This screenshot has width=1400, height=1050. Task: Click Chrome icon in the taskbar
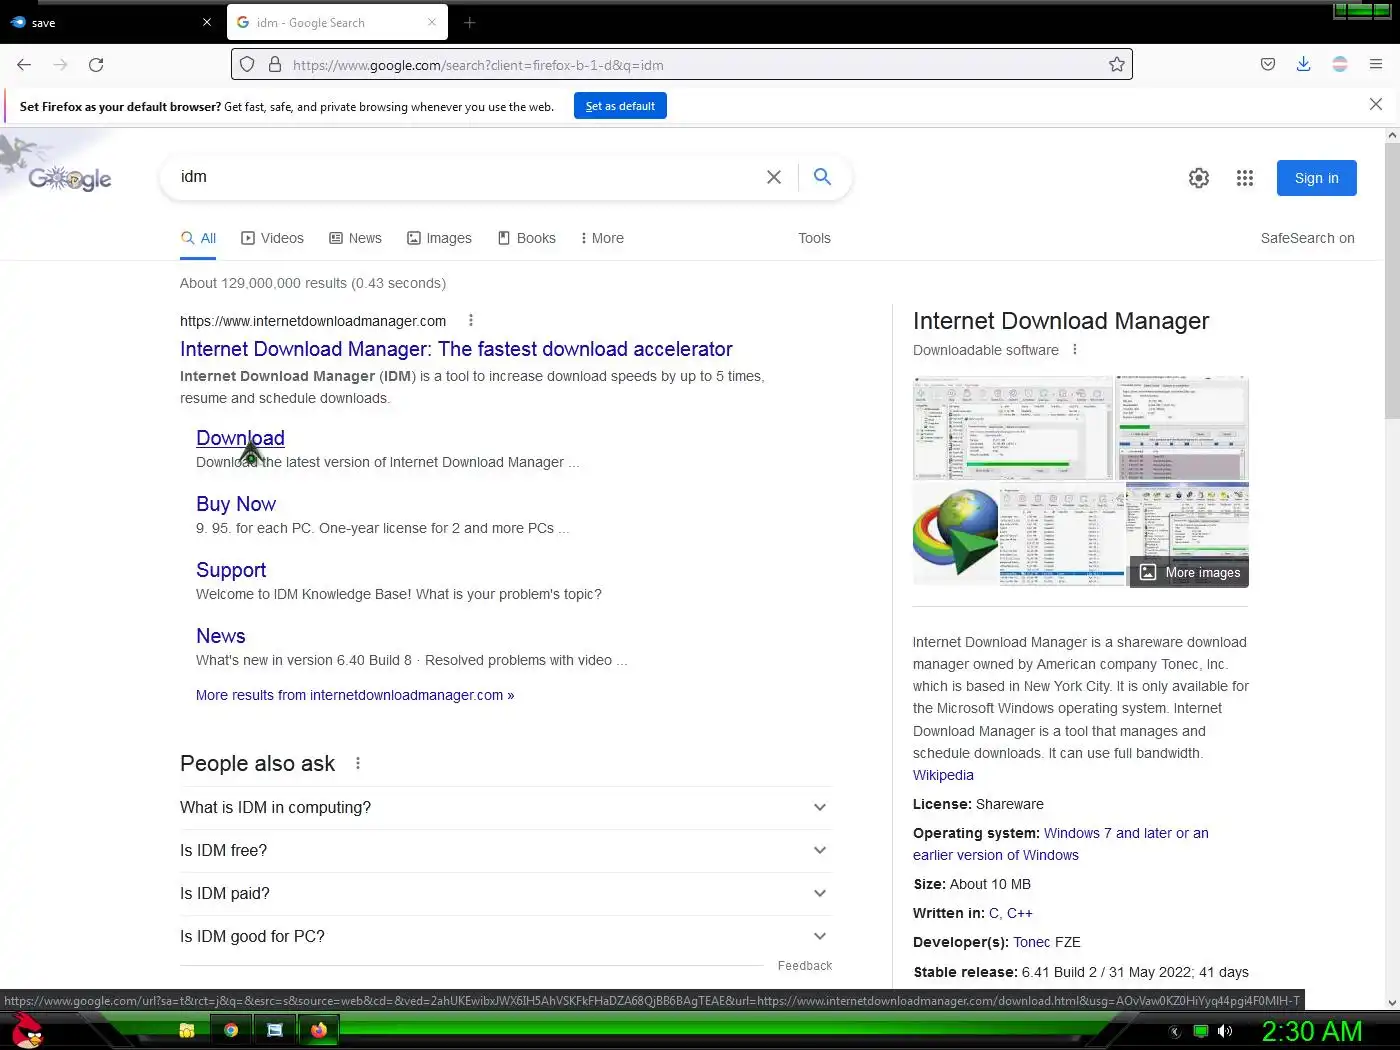pos(231,1030)
